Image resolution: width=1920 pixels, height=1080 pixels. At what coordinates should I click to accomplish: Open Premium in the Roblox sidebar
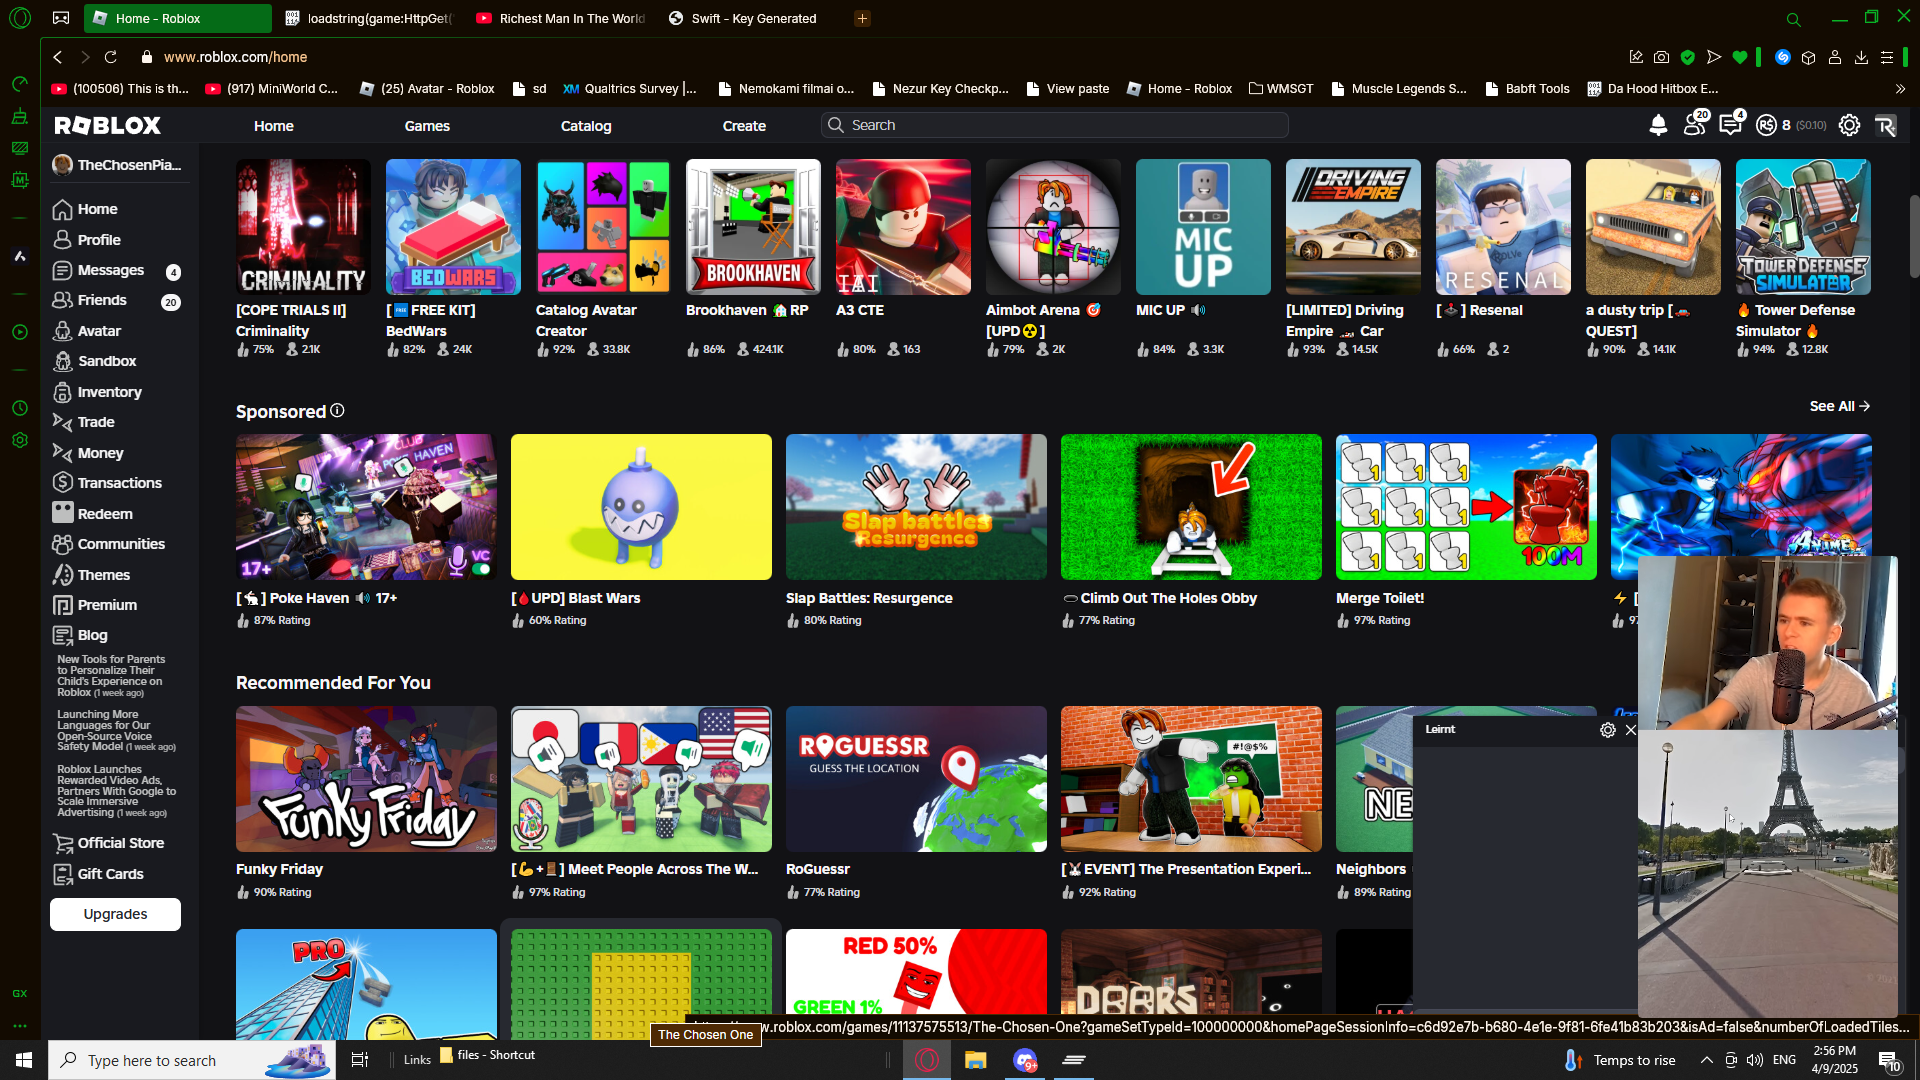point(107,605)
